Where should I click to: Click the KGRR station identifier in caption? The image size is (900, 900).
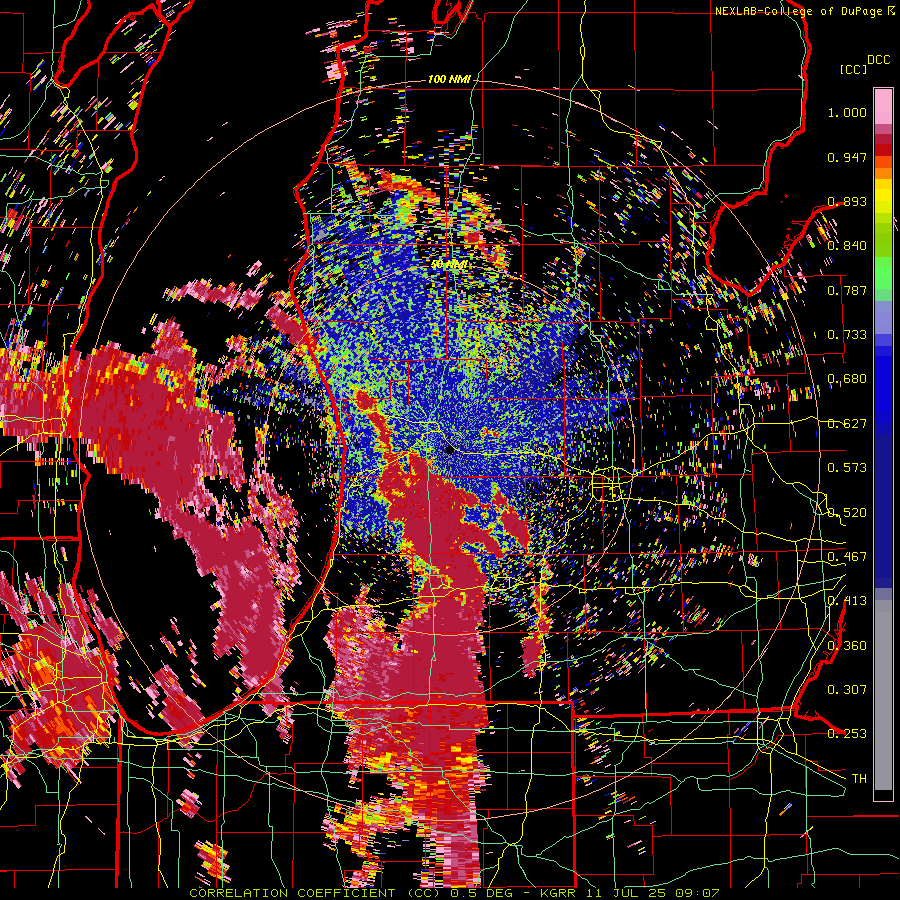pos(560,893)
